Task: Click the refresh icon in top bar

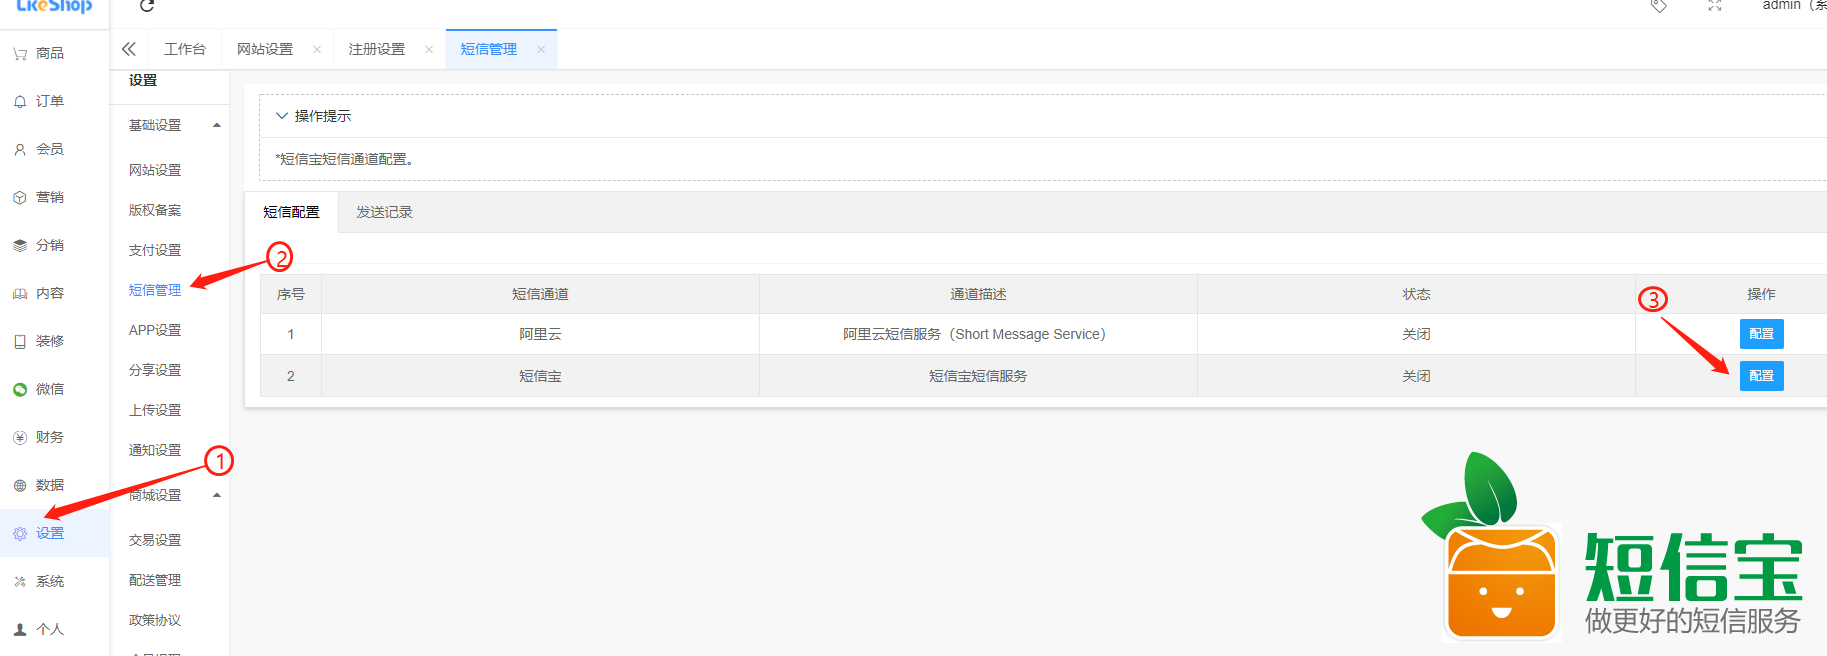Action: tap(147, 6)
